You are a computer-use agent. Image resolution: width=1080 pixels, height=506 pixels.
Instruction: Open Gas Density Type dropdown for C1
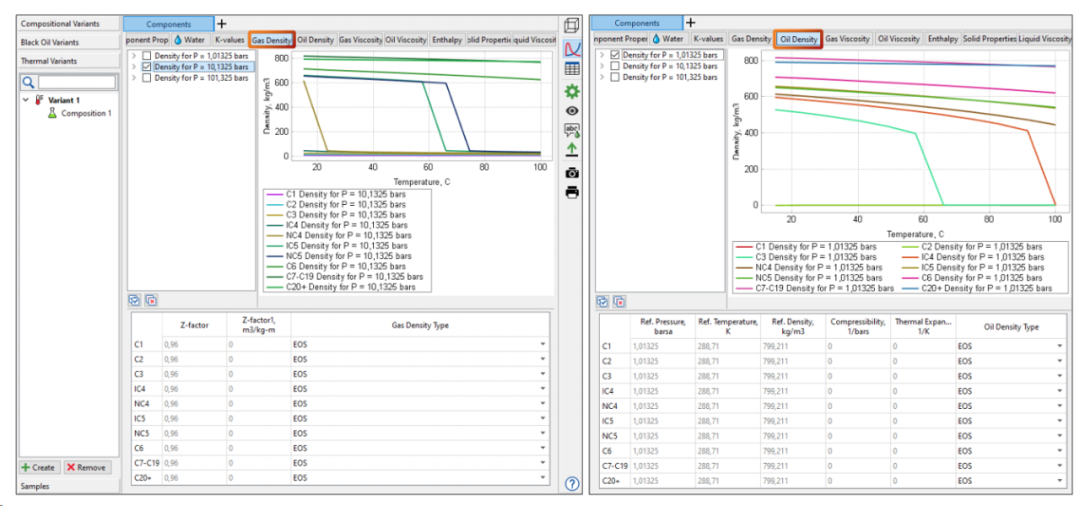542,345
